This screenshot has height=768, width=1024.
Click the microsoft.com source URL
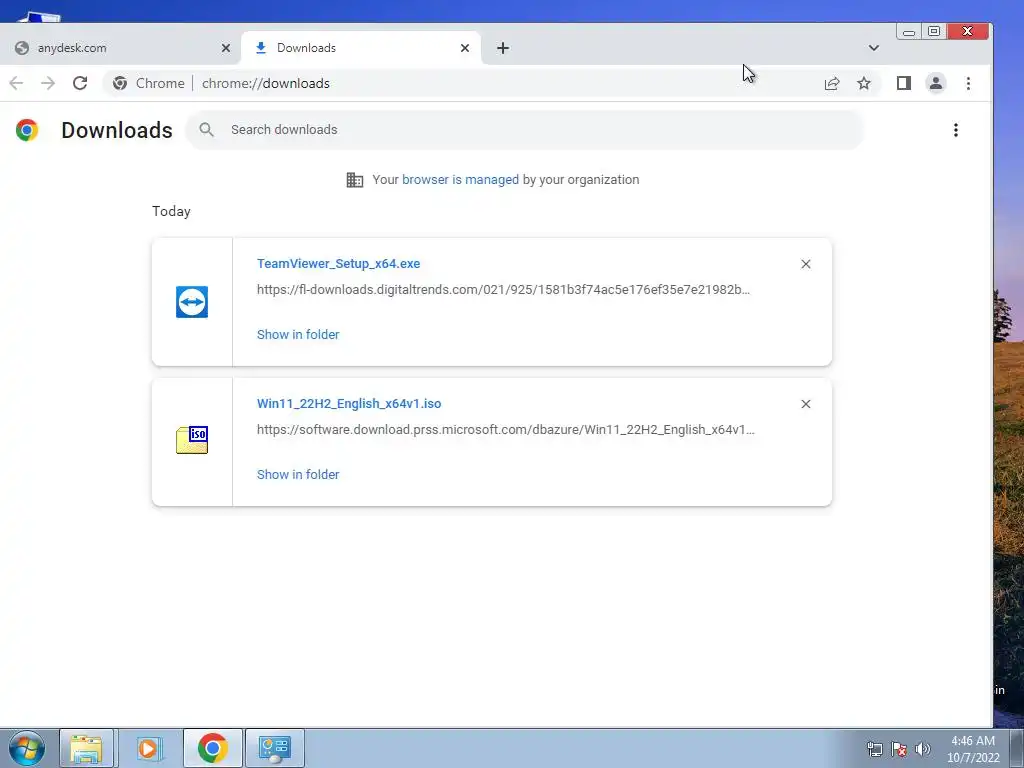point(505,429)
